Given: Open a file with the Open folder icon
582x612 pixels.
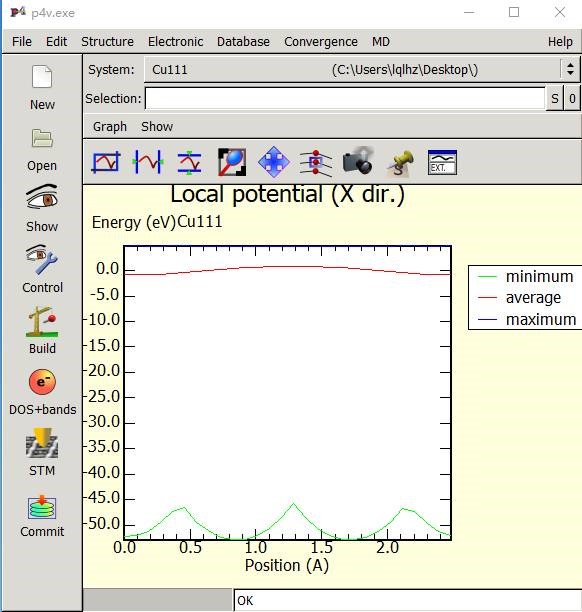Looking at the screenshot, I should 42,138.
